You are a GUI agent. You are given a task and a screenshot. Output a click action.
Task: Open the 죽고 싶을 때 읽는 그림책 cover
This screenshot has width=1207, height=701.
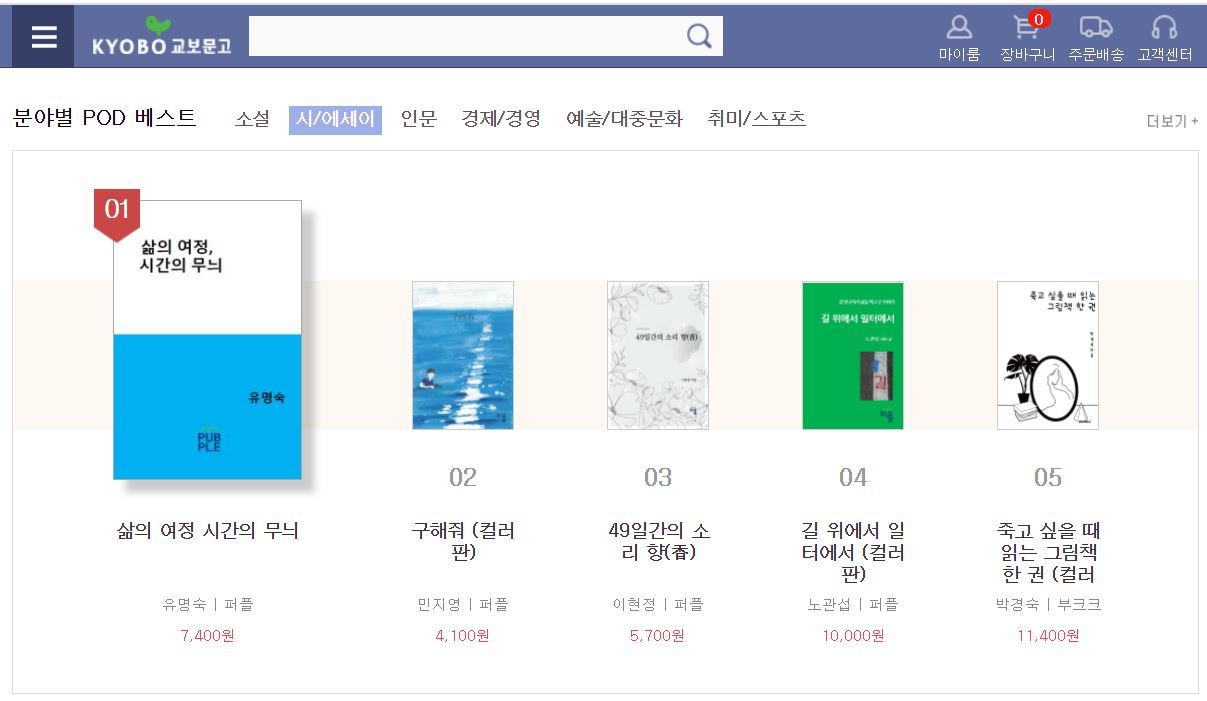[1048, 355]
